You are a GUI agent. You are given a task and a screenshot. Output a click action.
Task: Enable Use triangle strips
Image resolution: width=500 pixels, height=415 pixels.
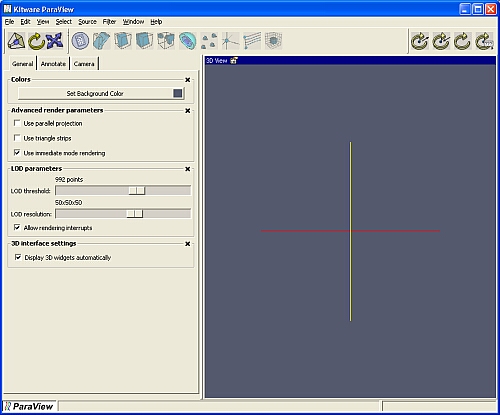[17, 138]
